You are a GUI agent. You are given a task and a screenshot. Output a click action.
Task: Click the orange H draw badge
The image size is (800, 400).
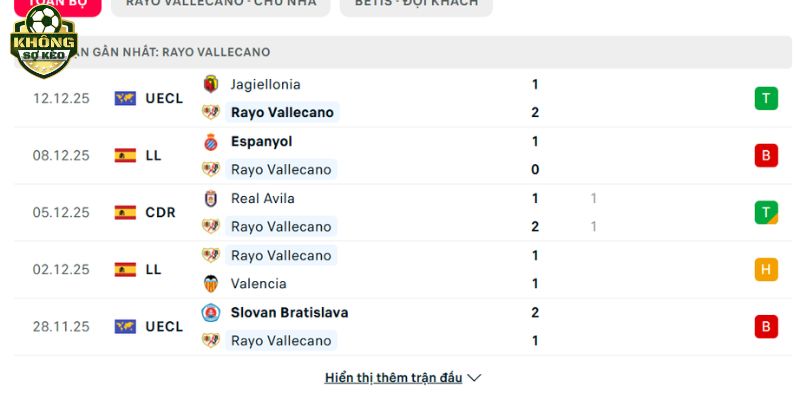pyautogui.click(x=766, y=269)
